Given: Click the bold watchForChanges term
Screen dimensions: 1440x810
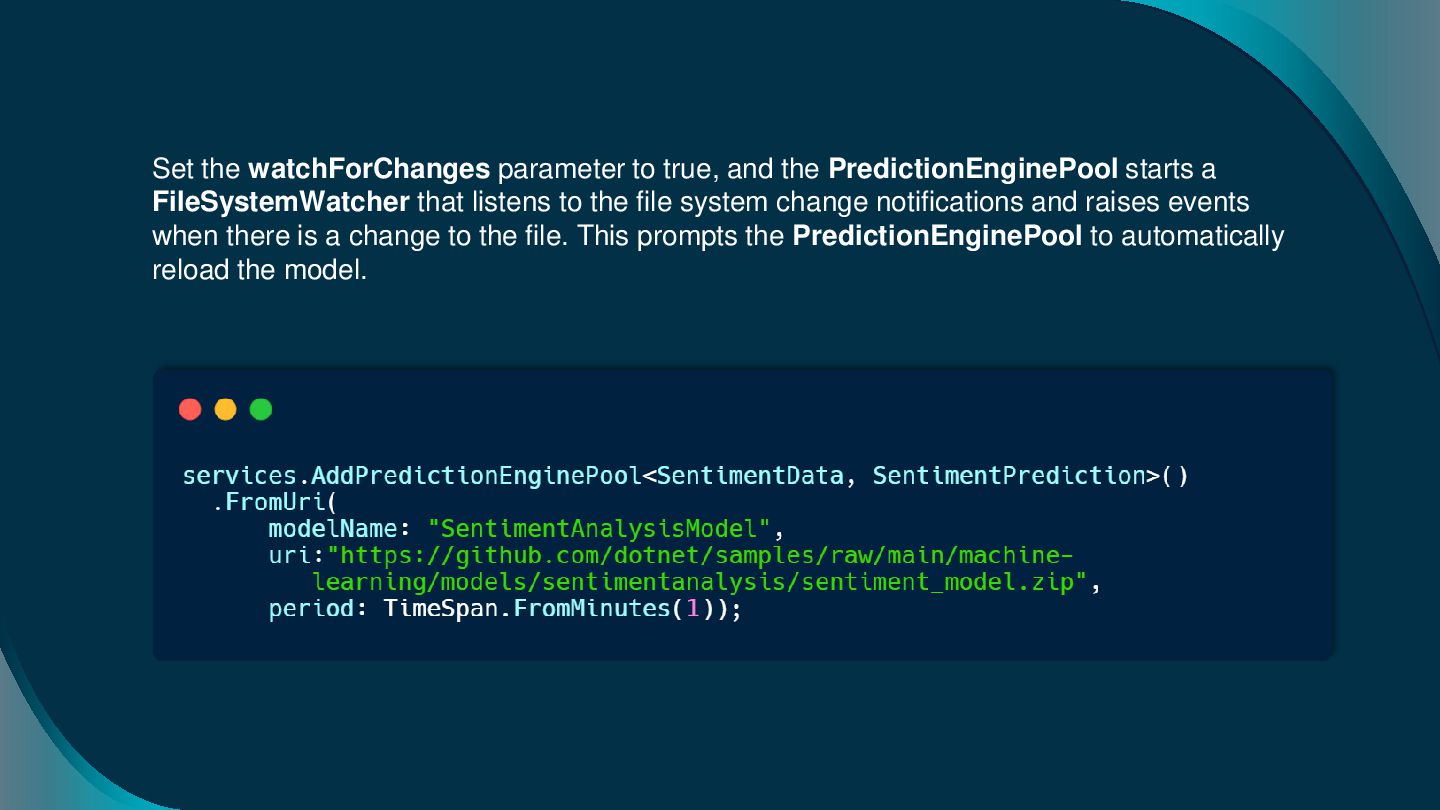Looking at the screenshot, I should pyautogui.click(x=369, y=168).
